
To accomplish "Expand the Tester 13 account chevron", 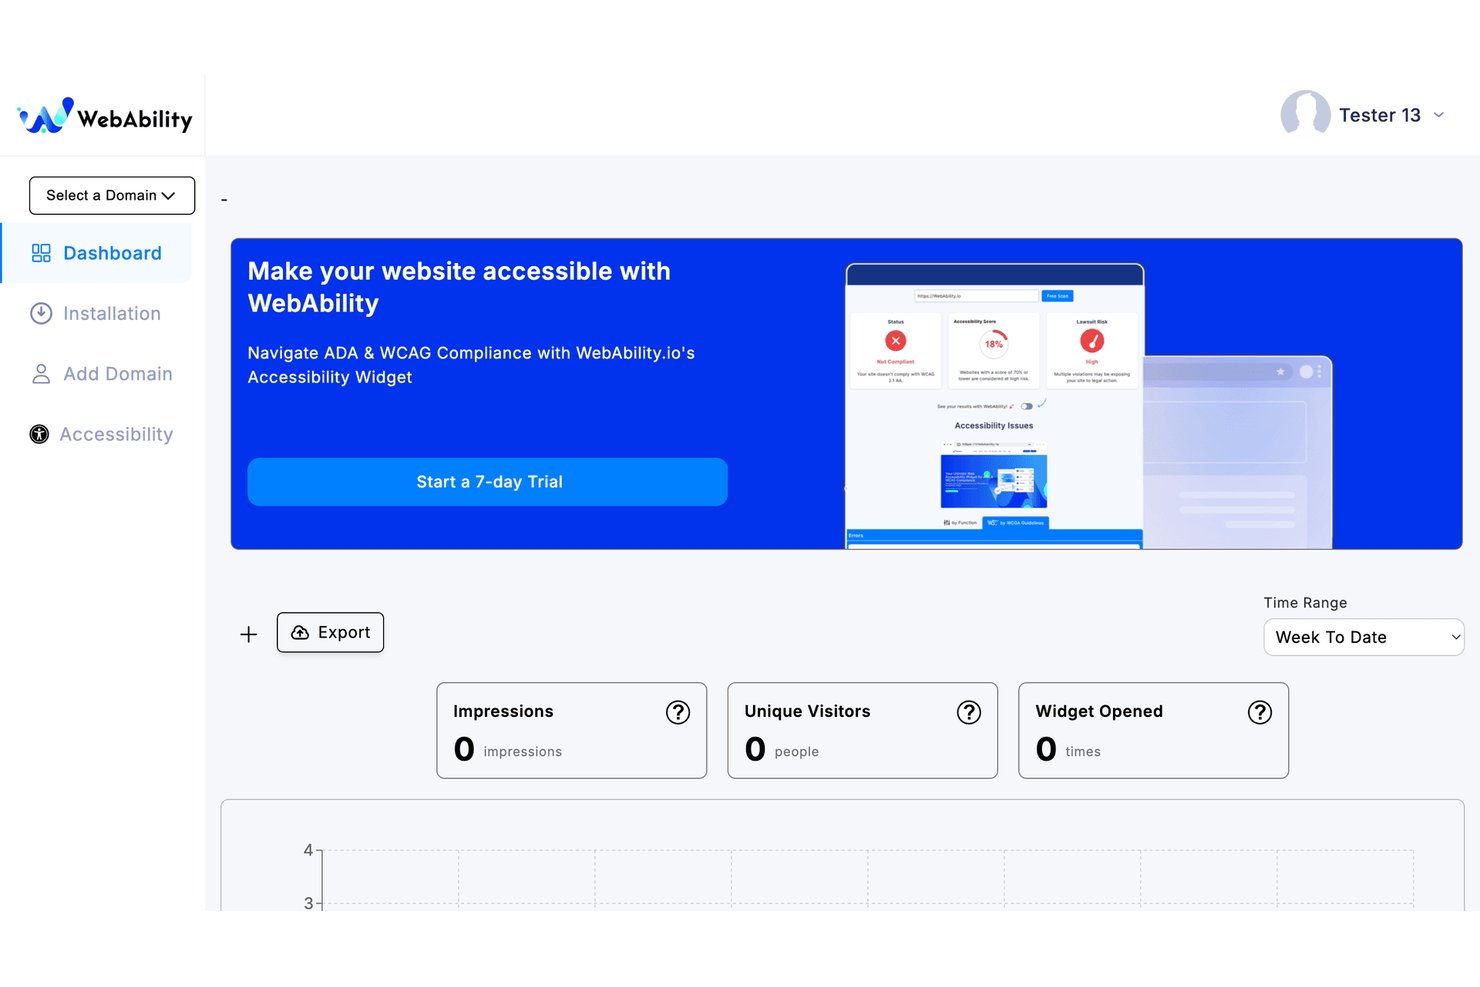I will point(1439,115).
